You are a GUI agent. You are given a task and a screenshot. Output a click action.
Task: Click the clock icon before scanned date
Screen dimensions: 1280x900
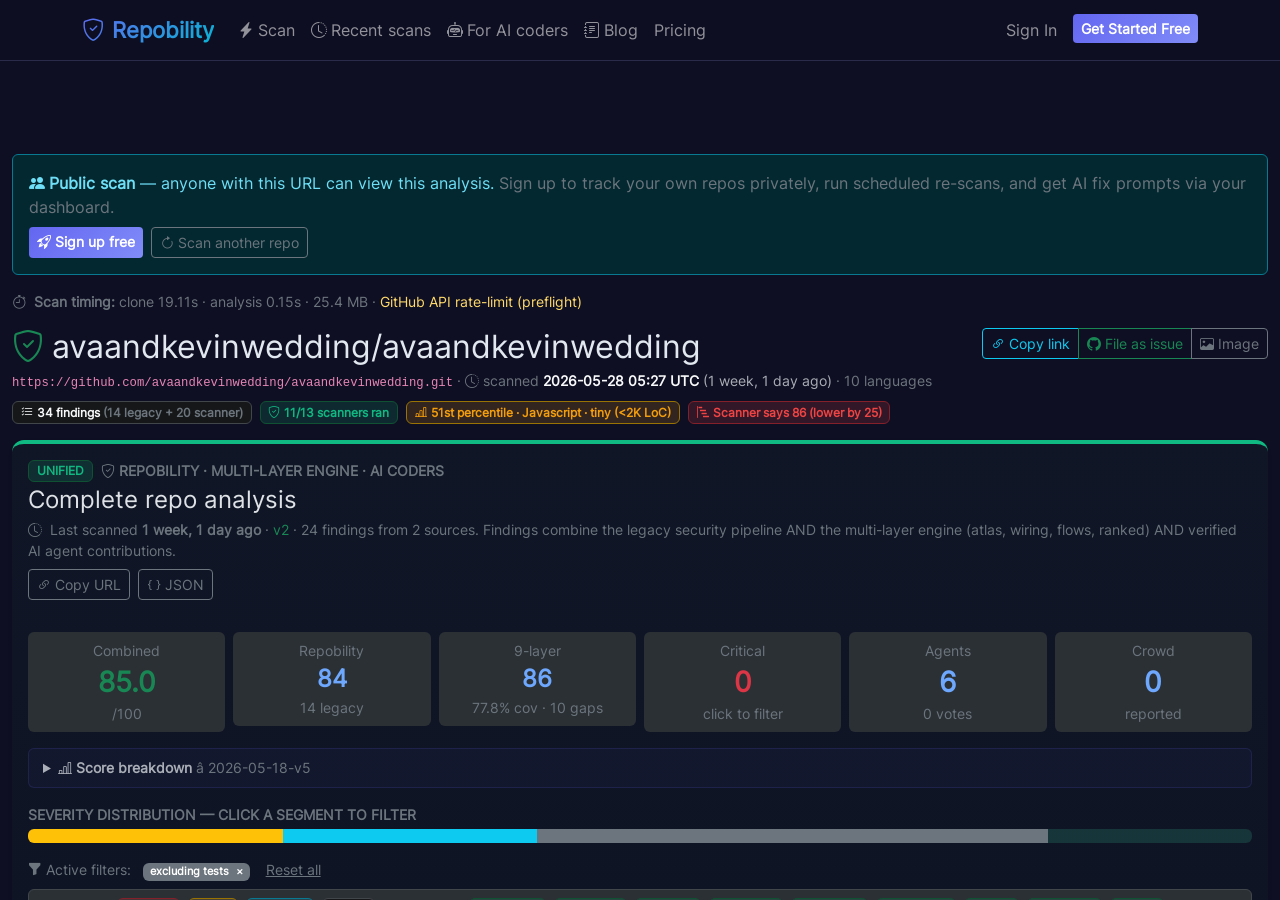click(472, 381)
